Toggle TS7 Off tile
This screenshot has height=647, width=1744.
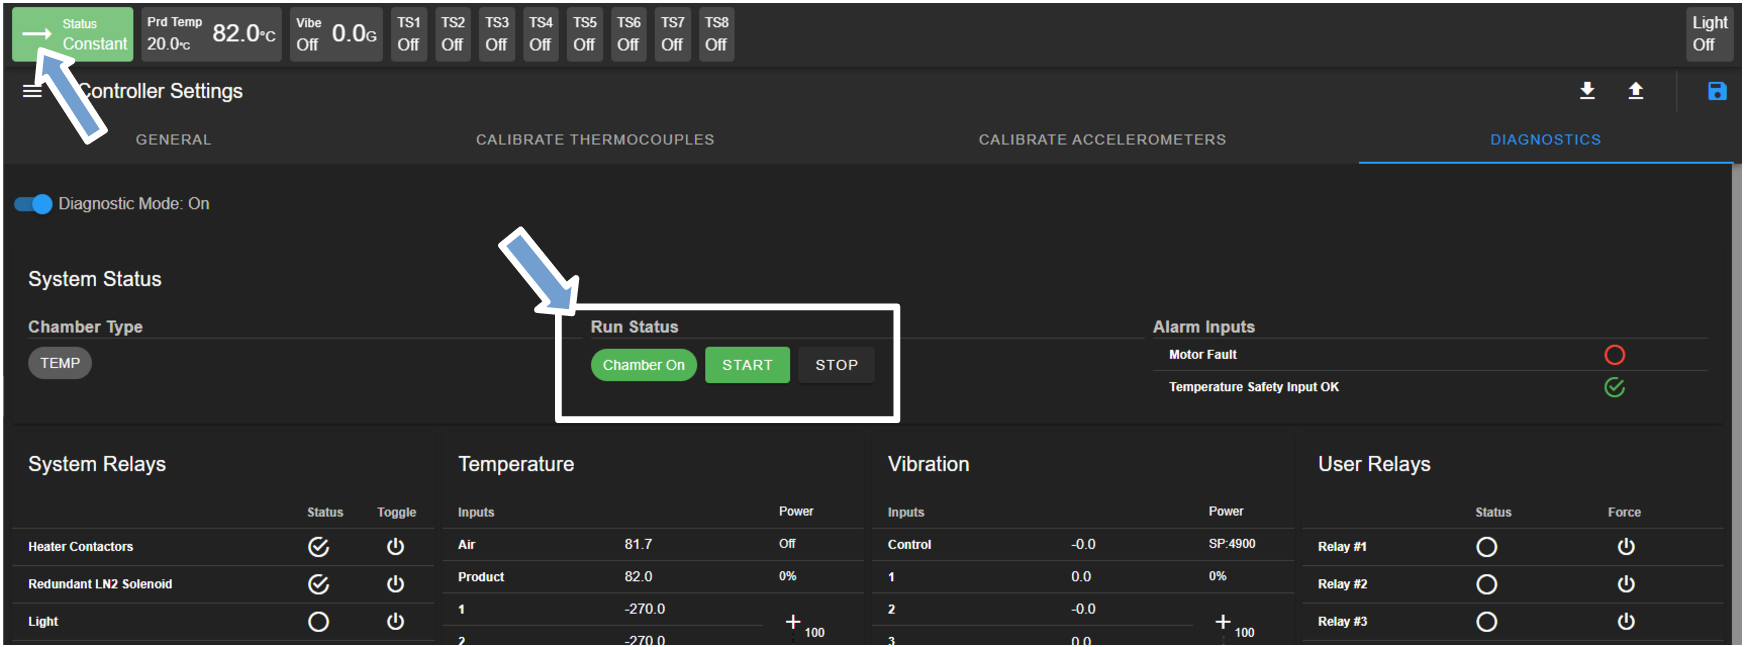pyautogui.click(x=673, y=34)
